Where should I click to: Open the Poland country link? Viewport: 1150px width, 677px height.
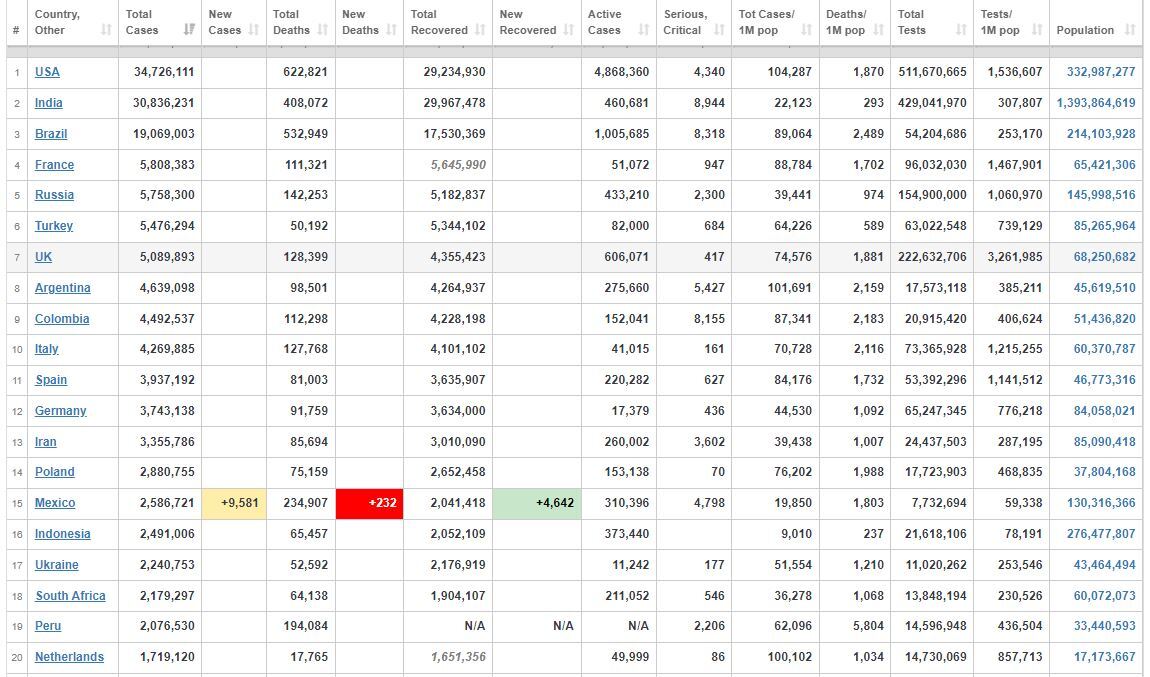point(54,472)
